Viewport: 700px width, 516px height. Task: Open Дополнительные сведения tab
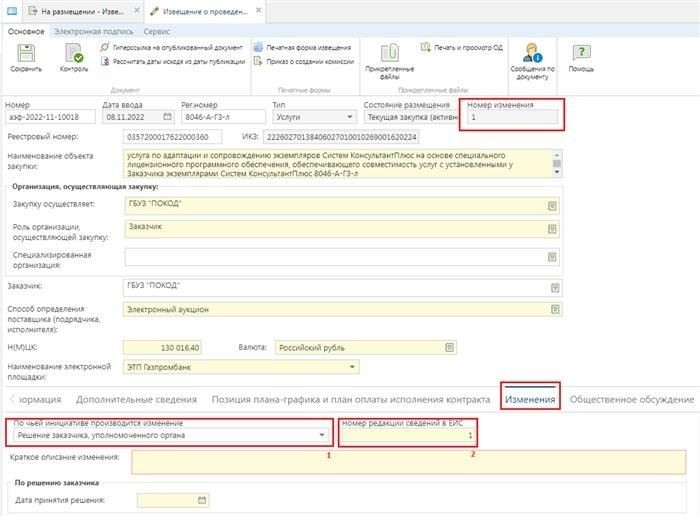click(x=136, y=399)
